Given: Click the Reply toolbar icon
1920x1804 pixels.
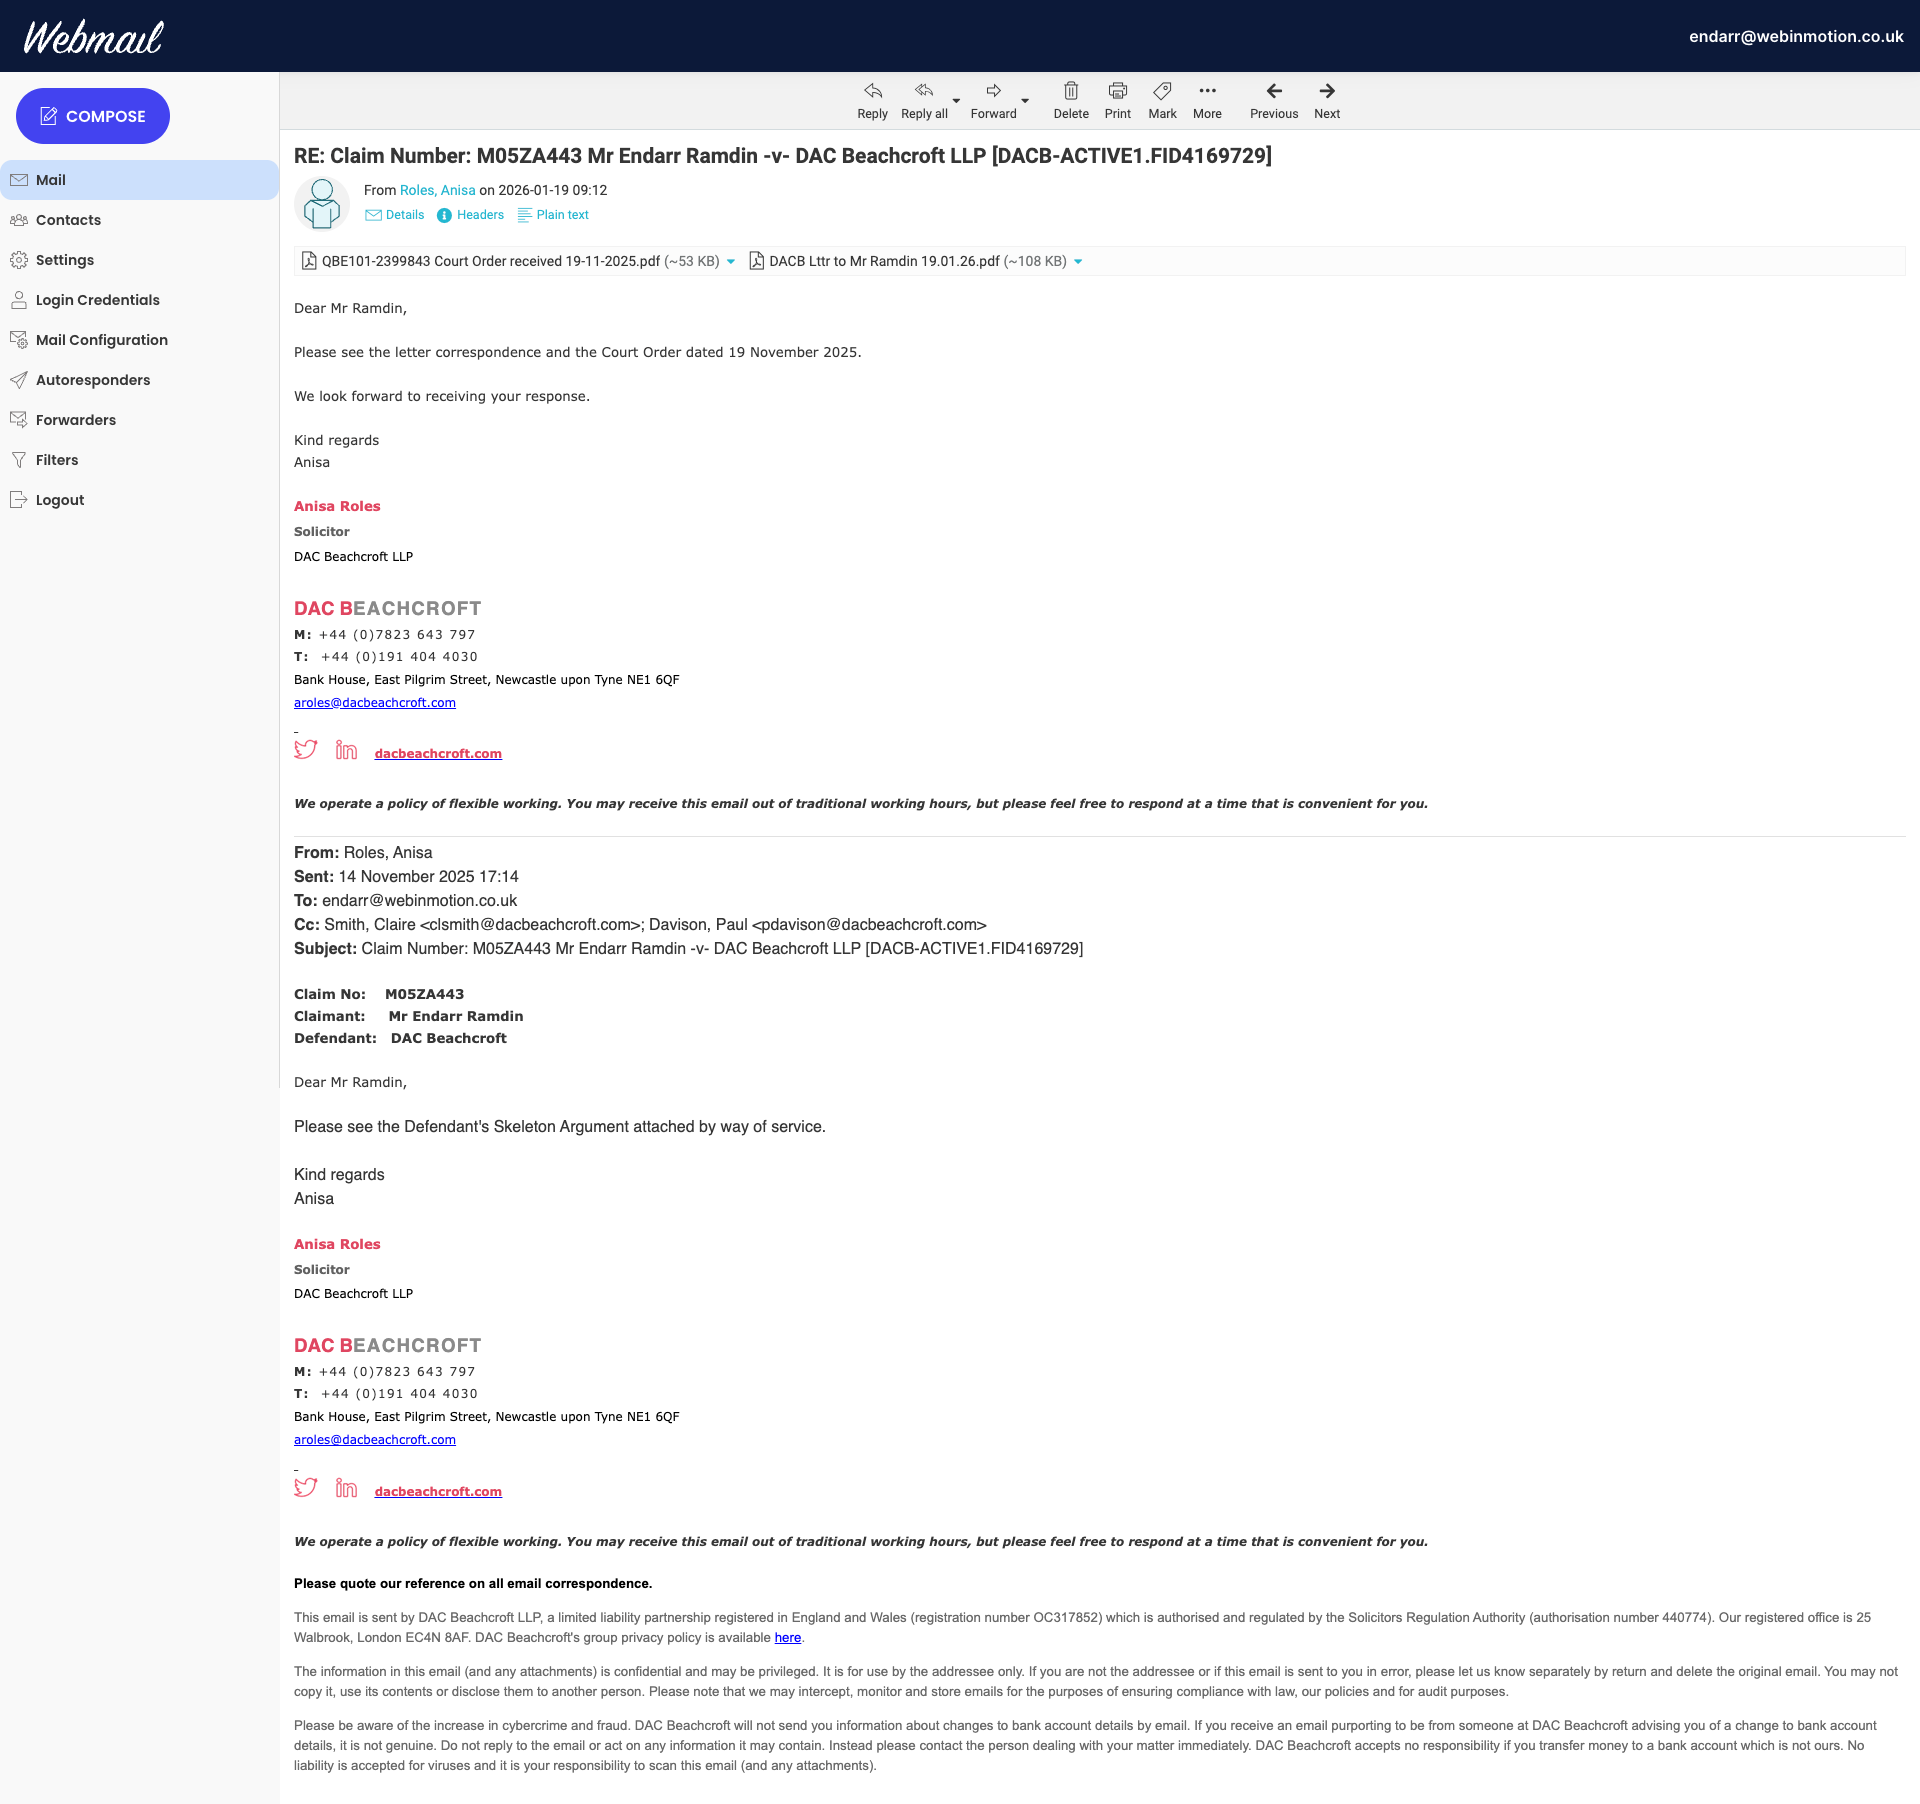Looking at the screenshot, I should click(x=872, y=92).
